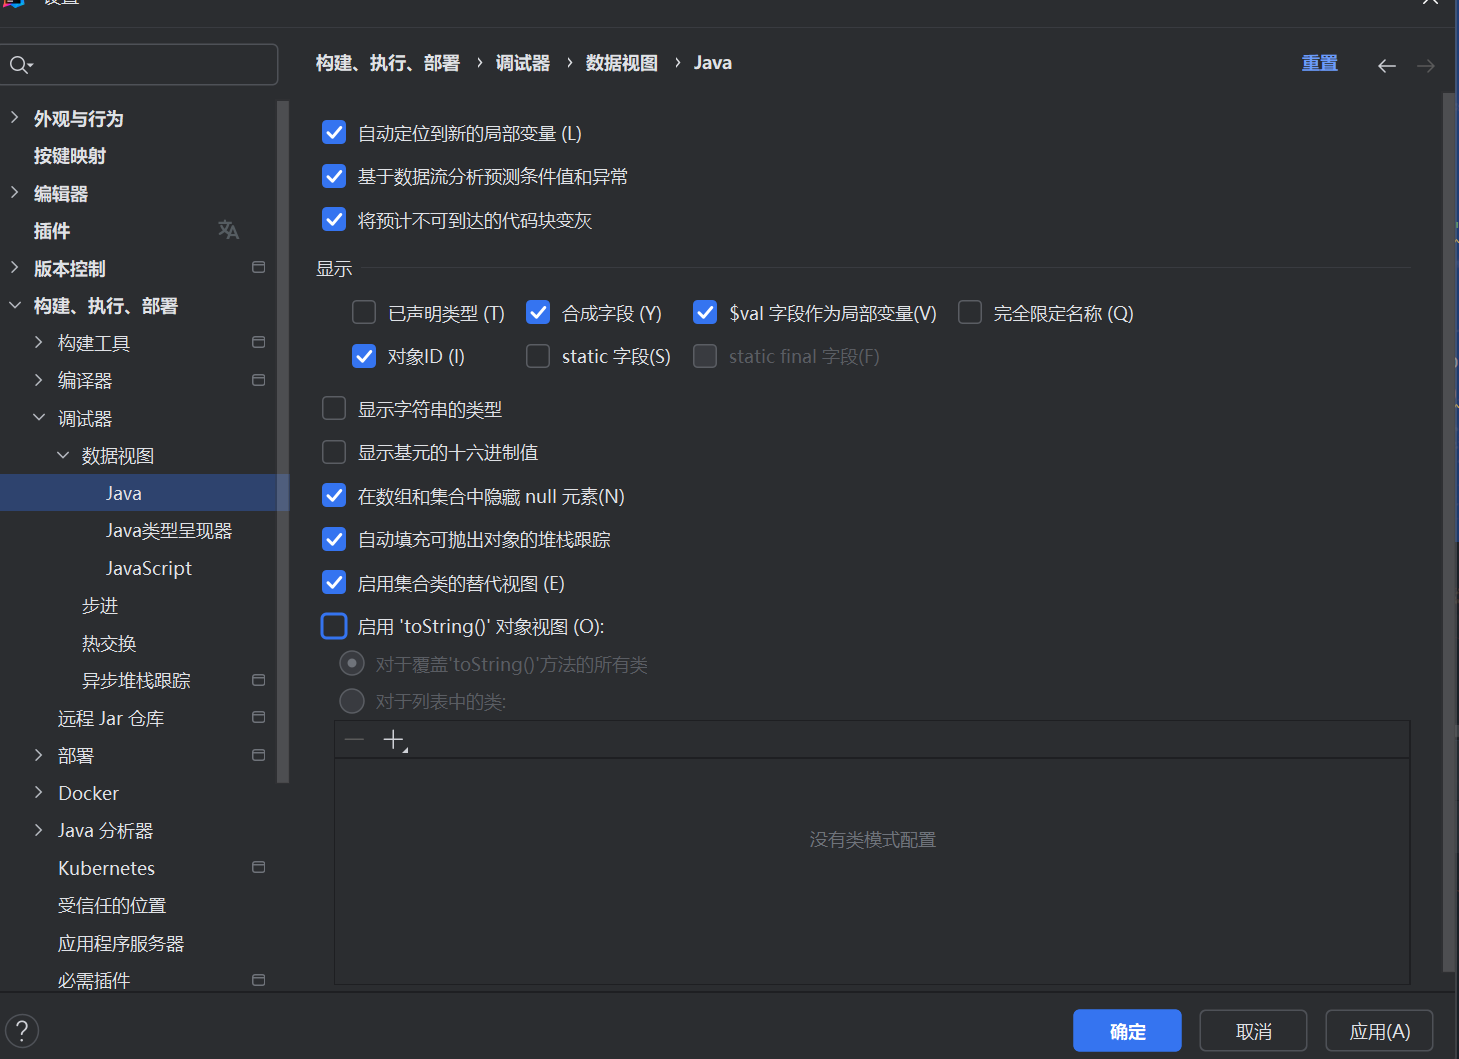Toggle the 显示字符串的类型 checkbox
1459x1059 pixels.
point(334,409)
